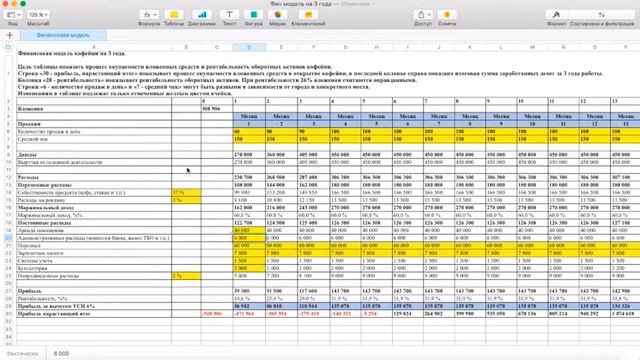Click the Прибыль нарастающий итог label
The height and width of the screenshot is (360, 640).
[94, 314]
